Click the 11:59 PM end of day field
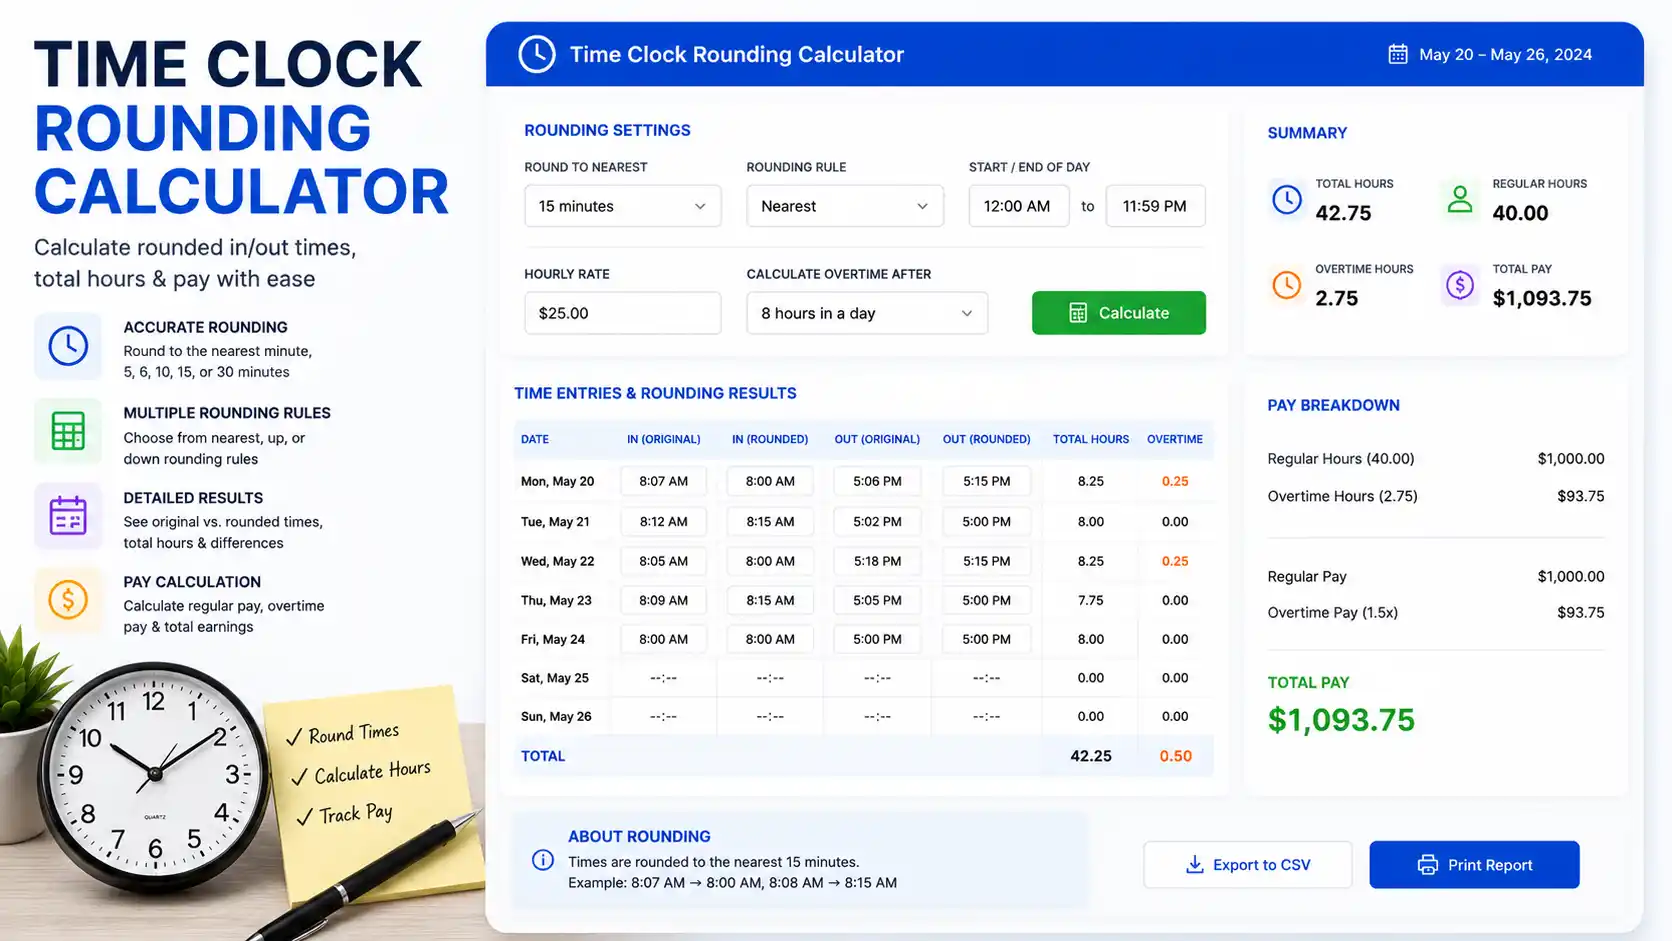The height and width of the screenshot is (941, 1672). [1155, 206]
